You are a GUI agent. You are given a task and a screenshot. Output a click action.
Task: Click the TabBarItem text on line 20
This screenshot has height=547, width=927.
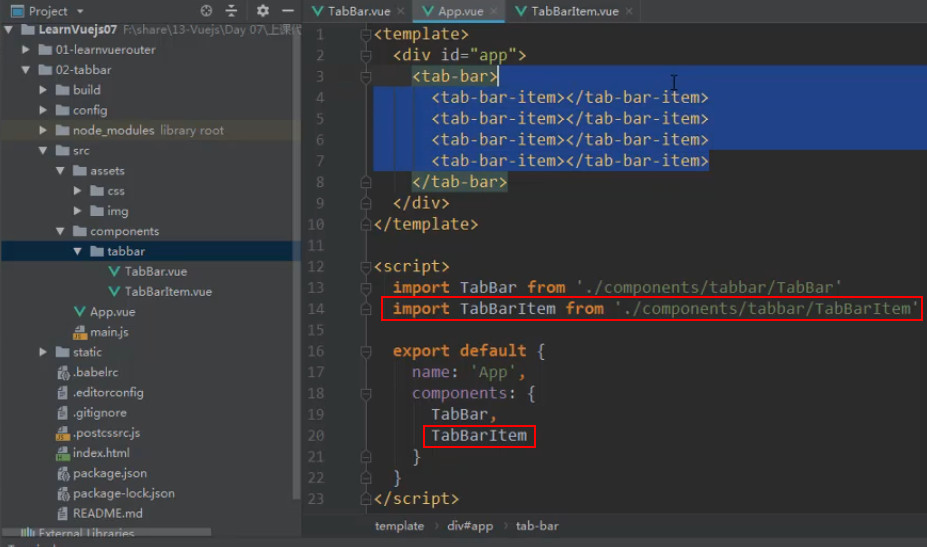pos(479,436)
